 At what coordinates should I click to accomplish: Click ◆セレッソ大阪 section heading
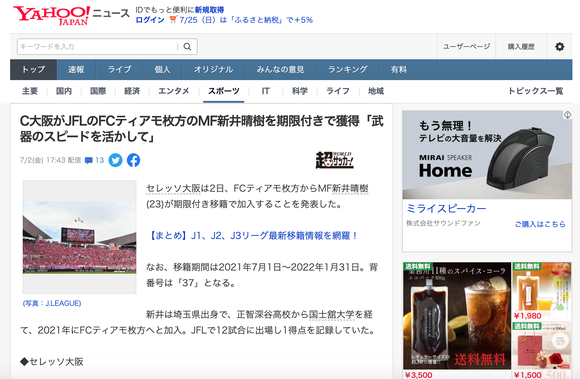[x=52, y=361]
